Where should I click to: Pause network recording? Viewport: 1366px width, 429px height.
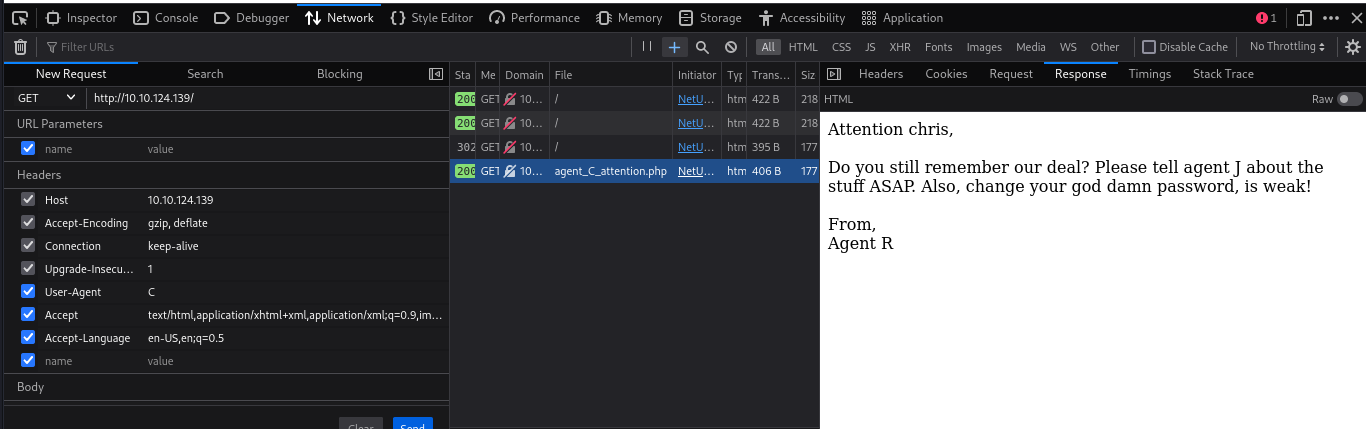click(x=647, y=47)
